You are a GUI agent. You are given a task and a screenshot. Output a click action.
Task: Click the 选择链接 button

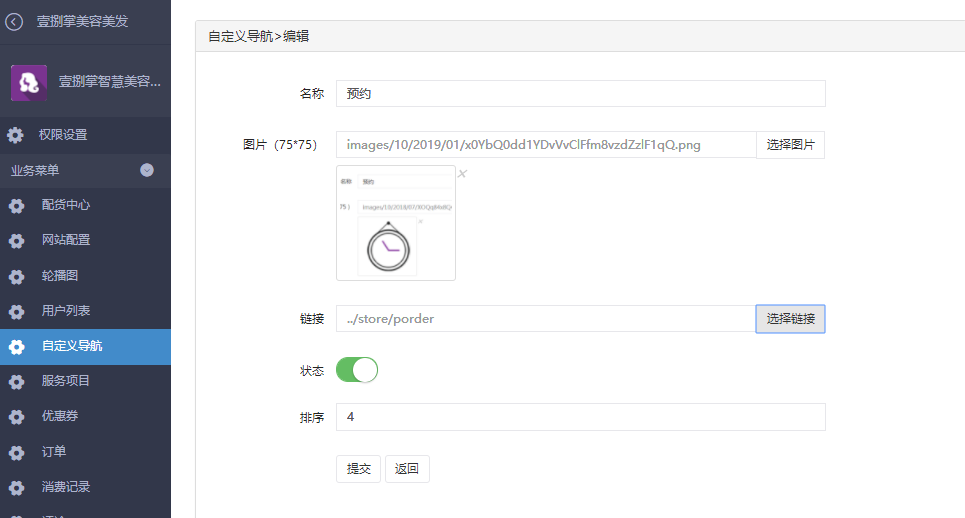click(790, 319)
